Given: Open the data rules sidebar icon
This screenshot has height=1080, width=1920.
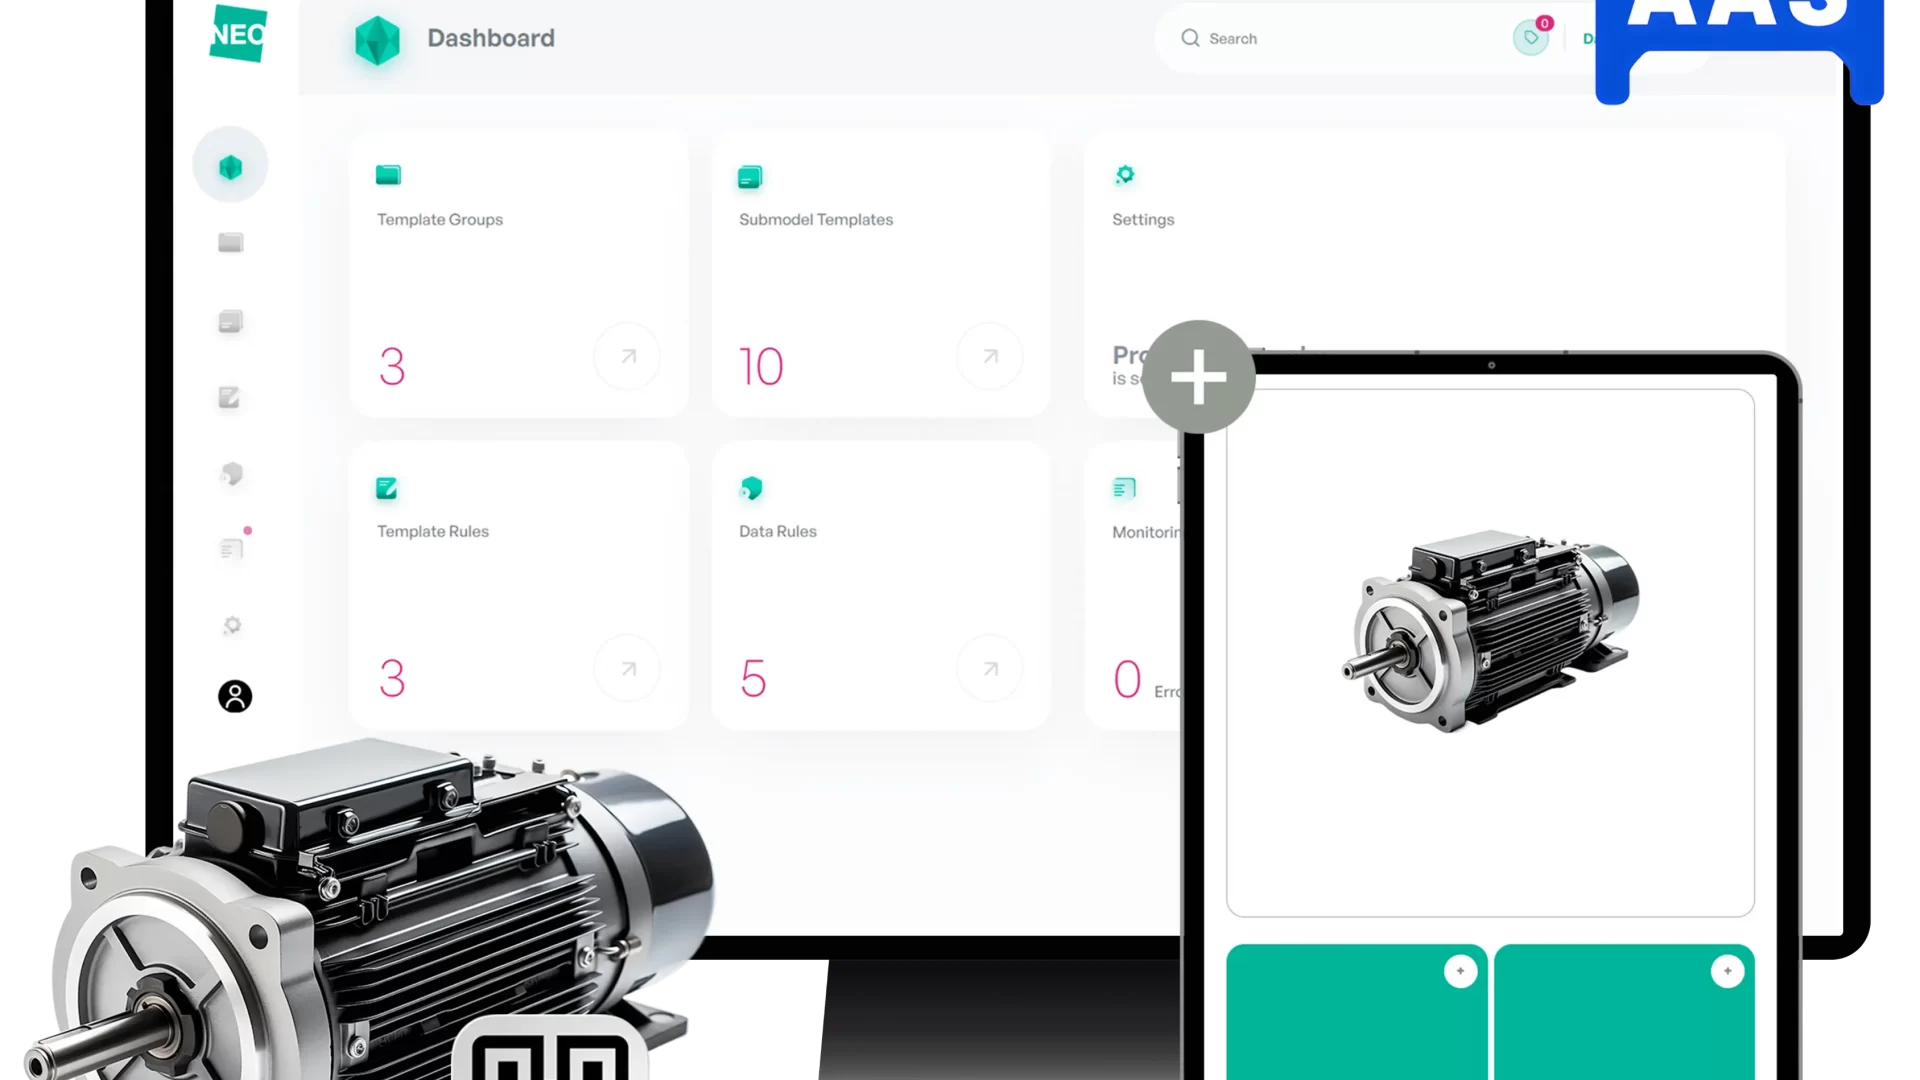Looking at the screenshot, I should pos(232,473).
